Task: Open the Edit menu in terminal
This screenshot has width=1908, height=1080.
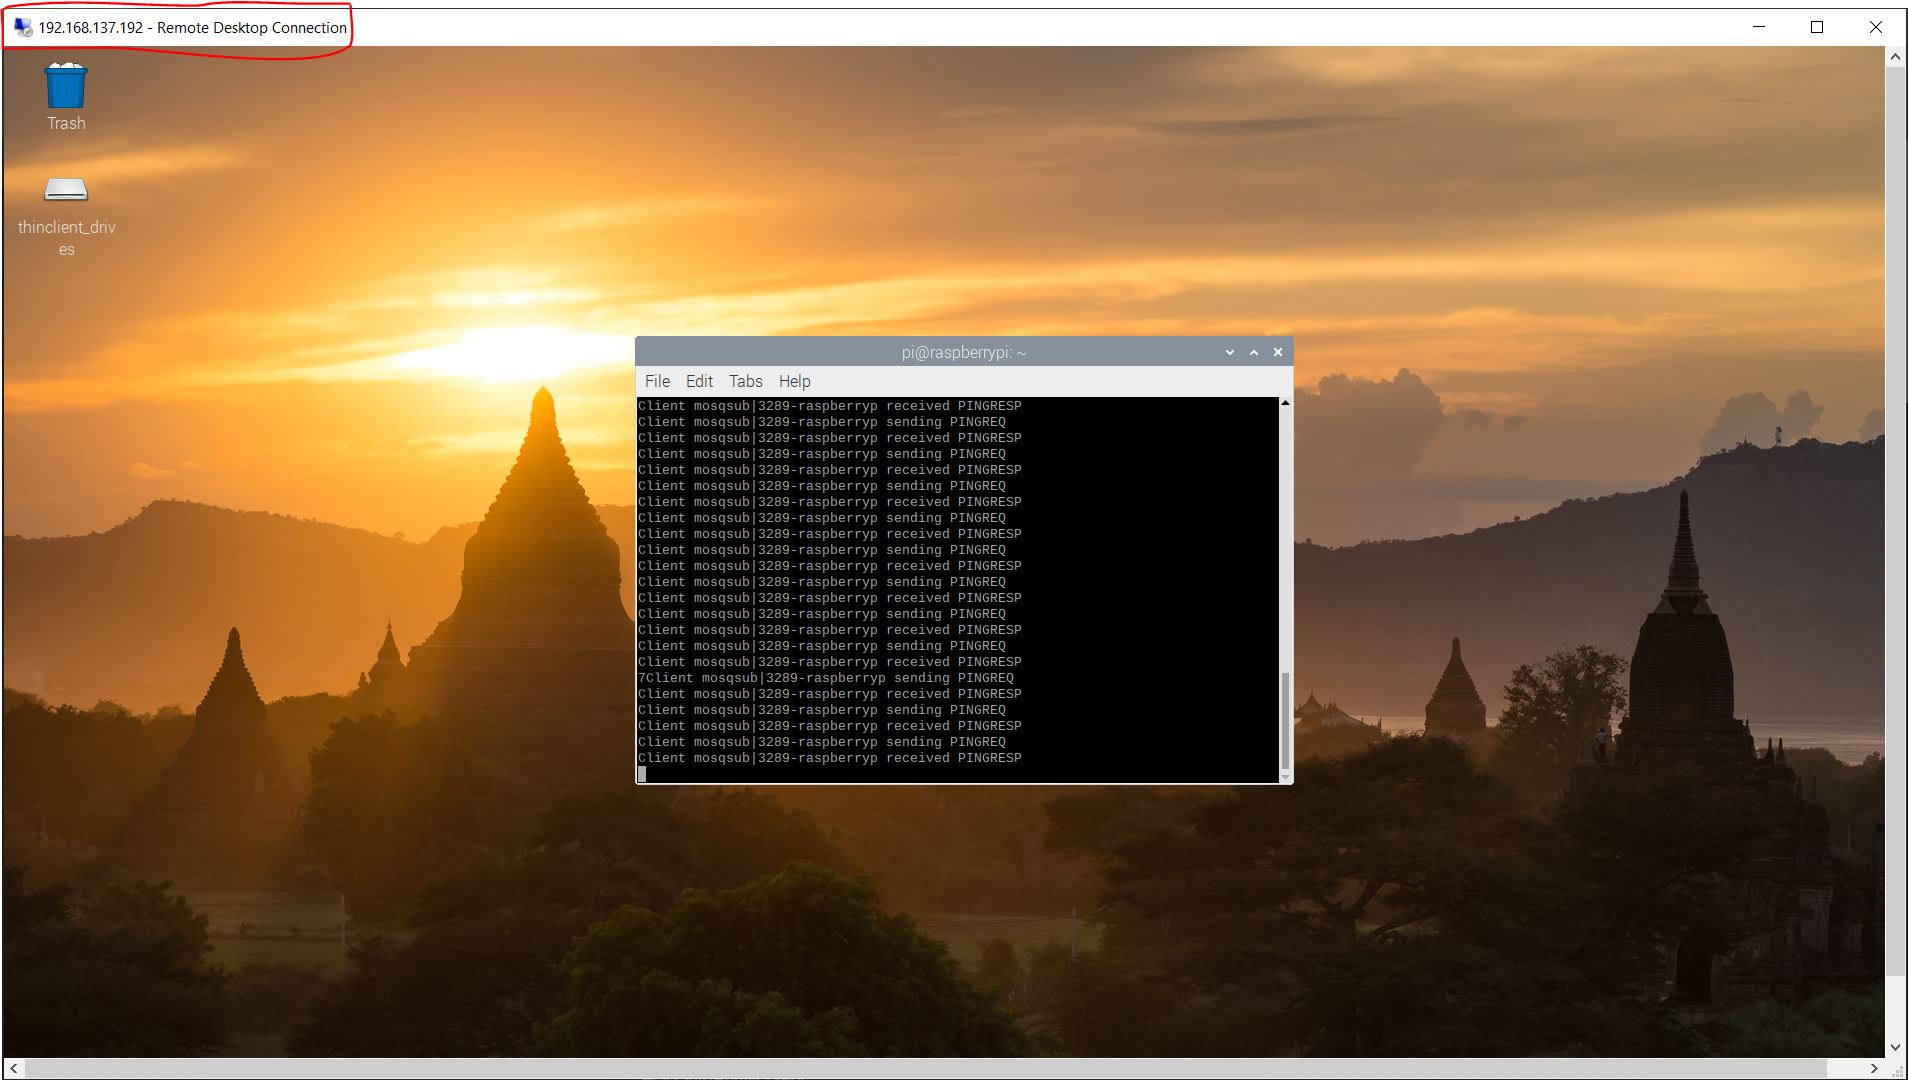Action: click(x=699, y=381)
